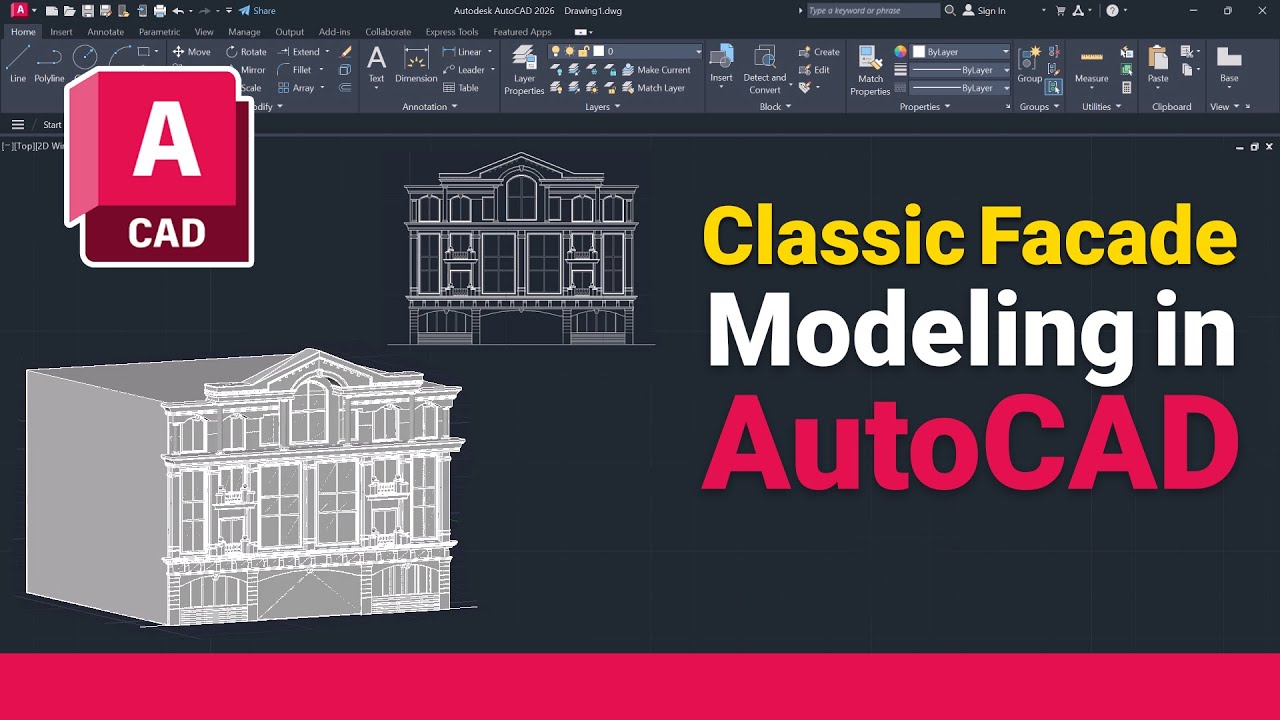Expand the Block panel

tap(775, 106)
